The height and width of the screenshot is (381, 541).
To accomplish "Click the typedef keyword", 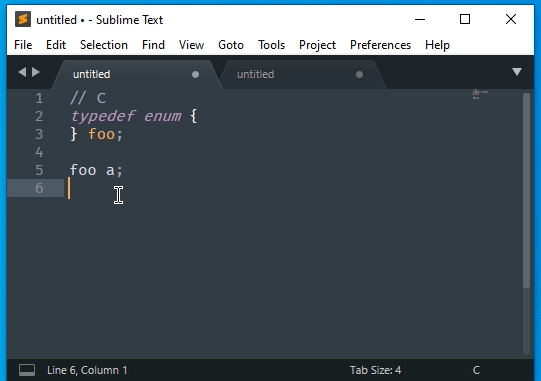I will pos(102,117).
